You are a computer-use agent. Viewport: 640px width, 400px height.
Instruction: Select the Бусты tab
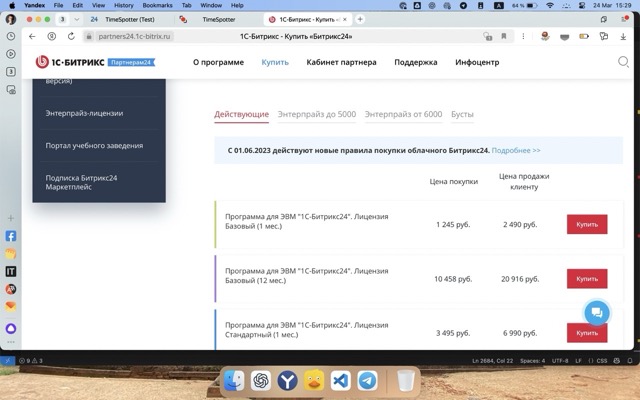pyautogui.click(x=462, y=114)
